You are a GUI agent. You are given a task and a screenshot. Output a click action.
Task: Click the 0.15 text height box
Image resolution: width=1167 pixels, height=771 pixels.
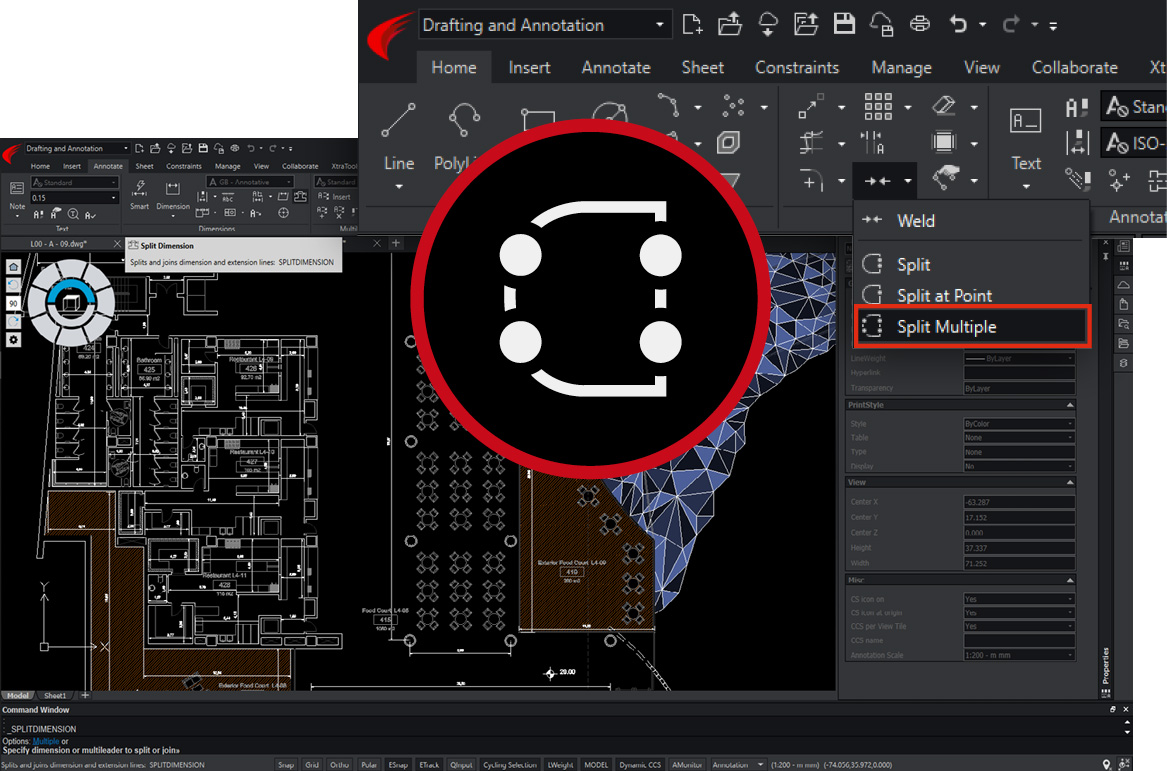[x=74, y=198]
